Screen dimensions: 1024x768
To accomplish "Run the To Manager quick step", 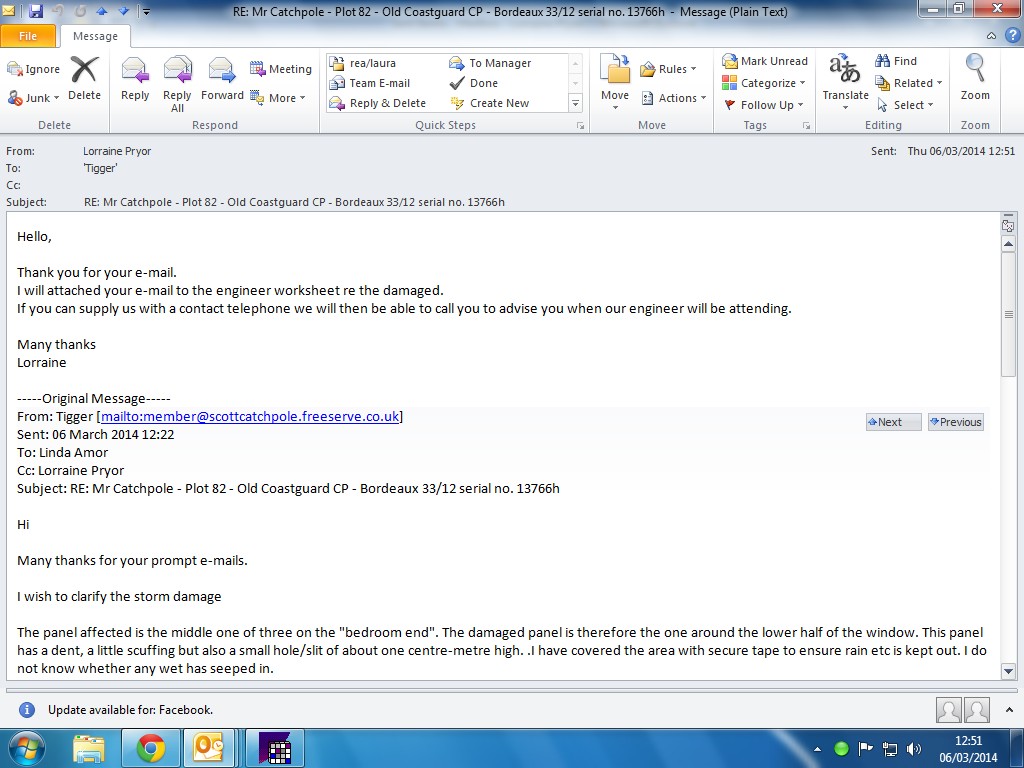I will click(x=490, y=63).
